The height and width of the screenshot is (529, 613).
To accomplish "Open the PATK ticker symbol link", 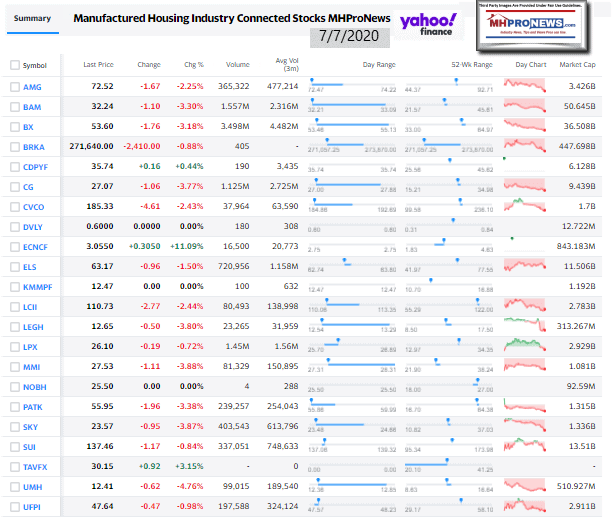I will 33,404.
